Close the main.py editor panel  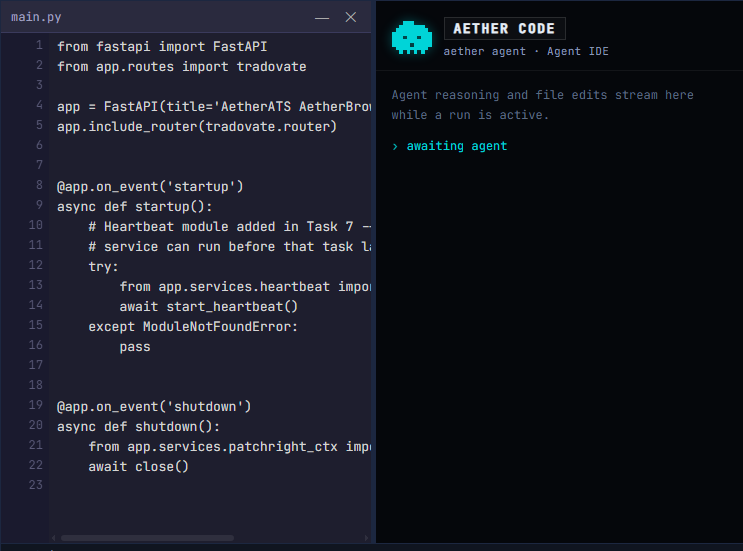[x=351, y=18]
